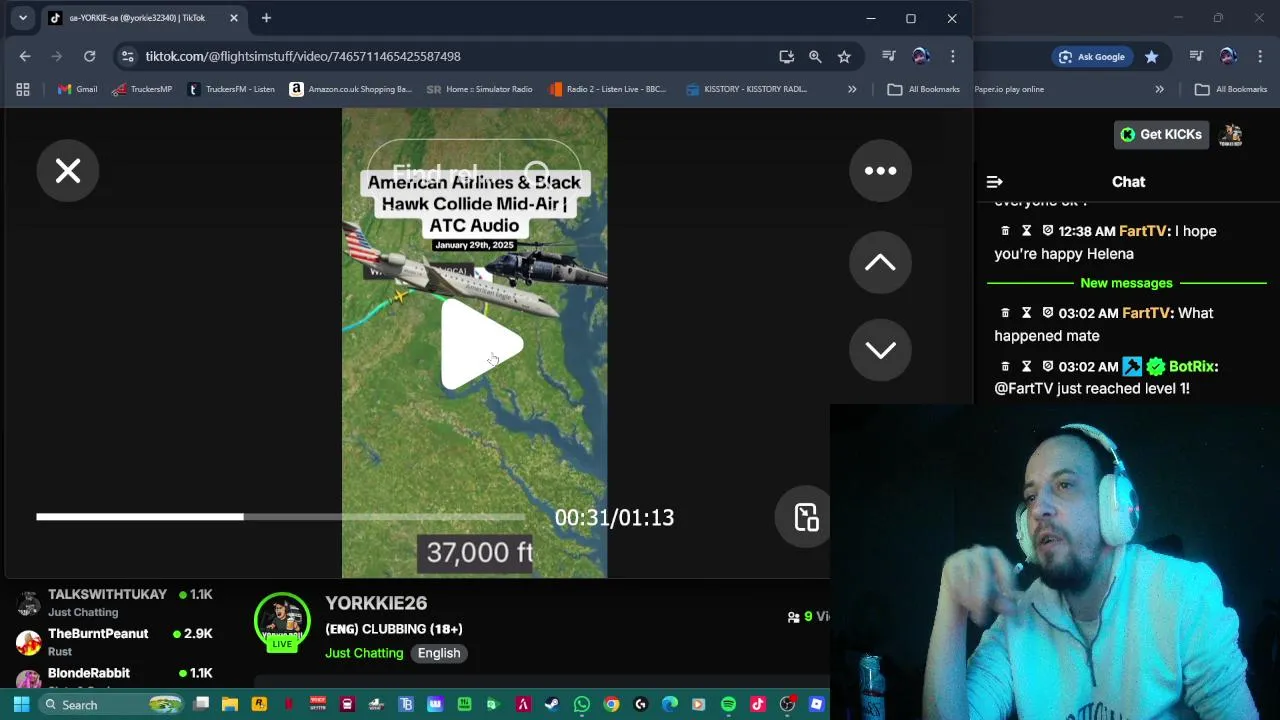Image resolution: width=1280 pixels, height=720 pixels.
Task: Click the New messages divider label
Action: click(1126, 283)
